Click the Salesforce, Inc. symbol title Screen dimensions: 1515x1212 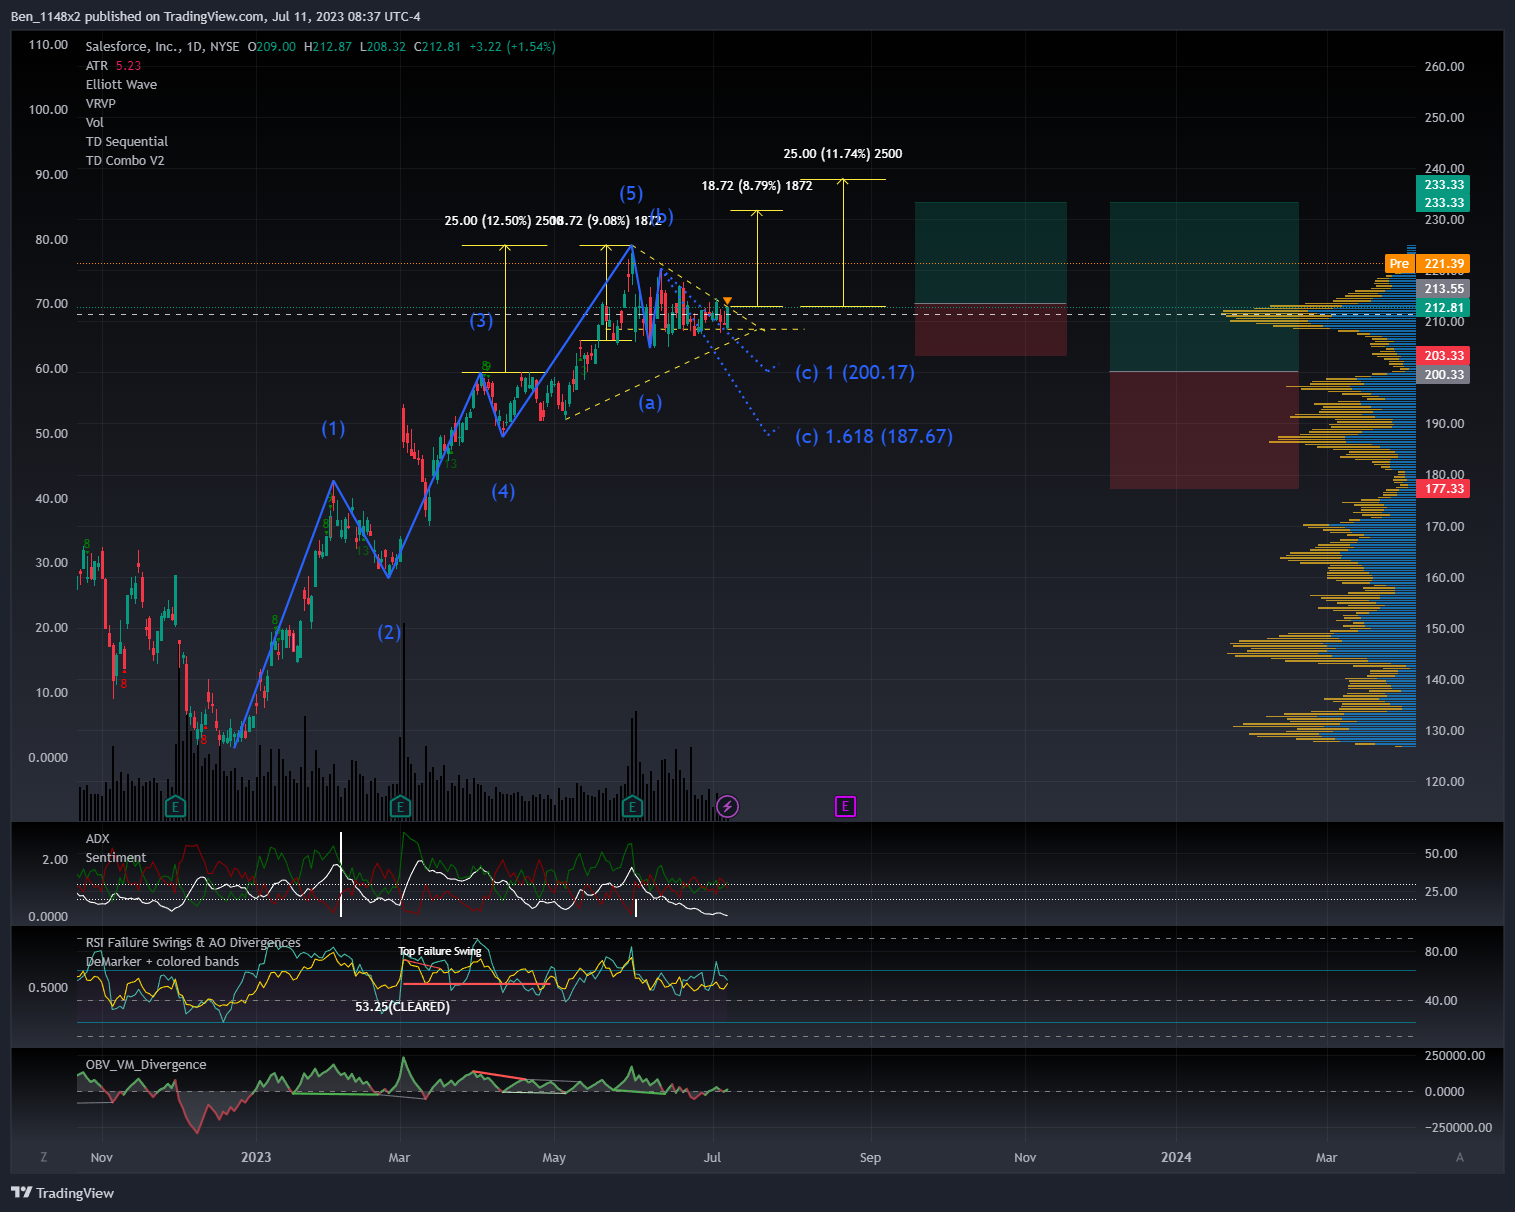[x=132, y=46]
